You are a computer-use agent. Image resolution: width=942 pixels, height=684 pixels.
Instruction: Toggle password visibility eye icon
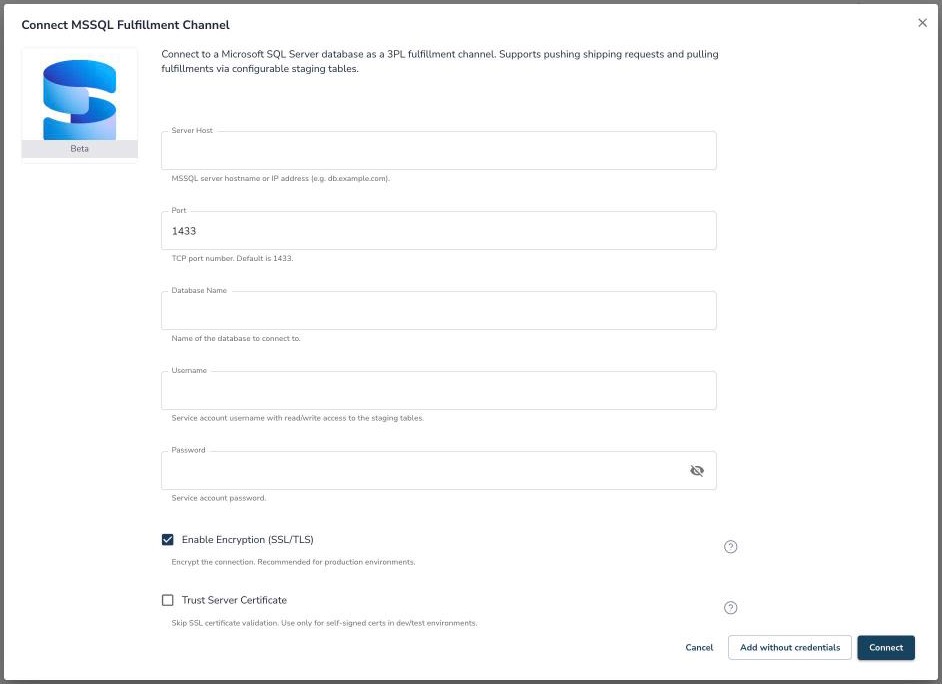(x=697, y=471)
